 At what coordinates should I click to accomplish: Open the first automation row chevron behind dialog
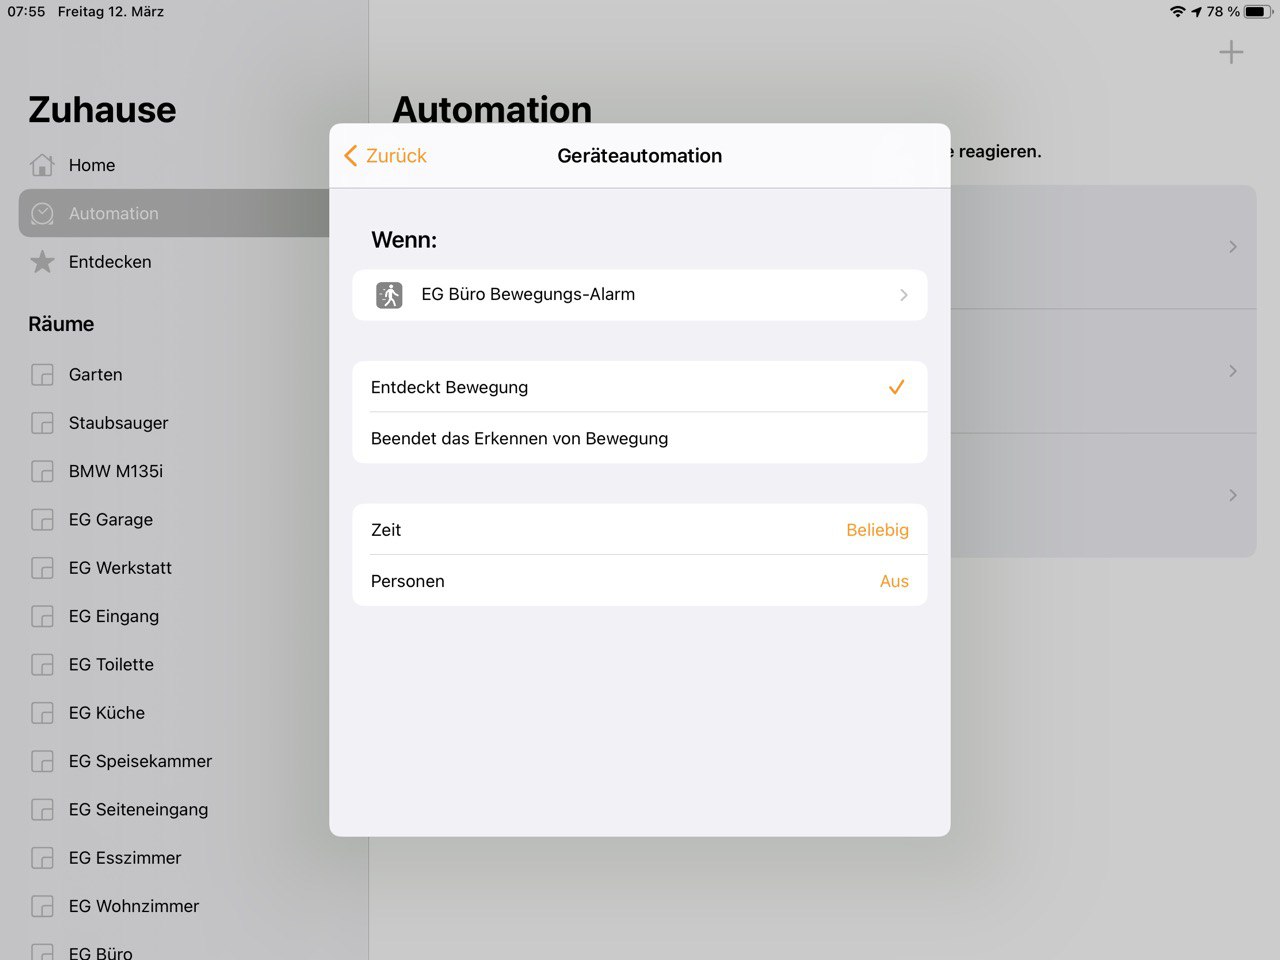point(1232,247)
